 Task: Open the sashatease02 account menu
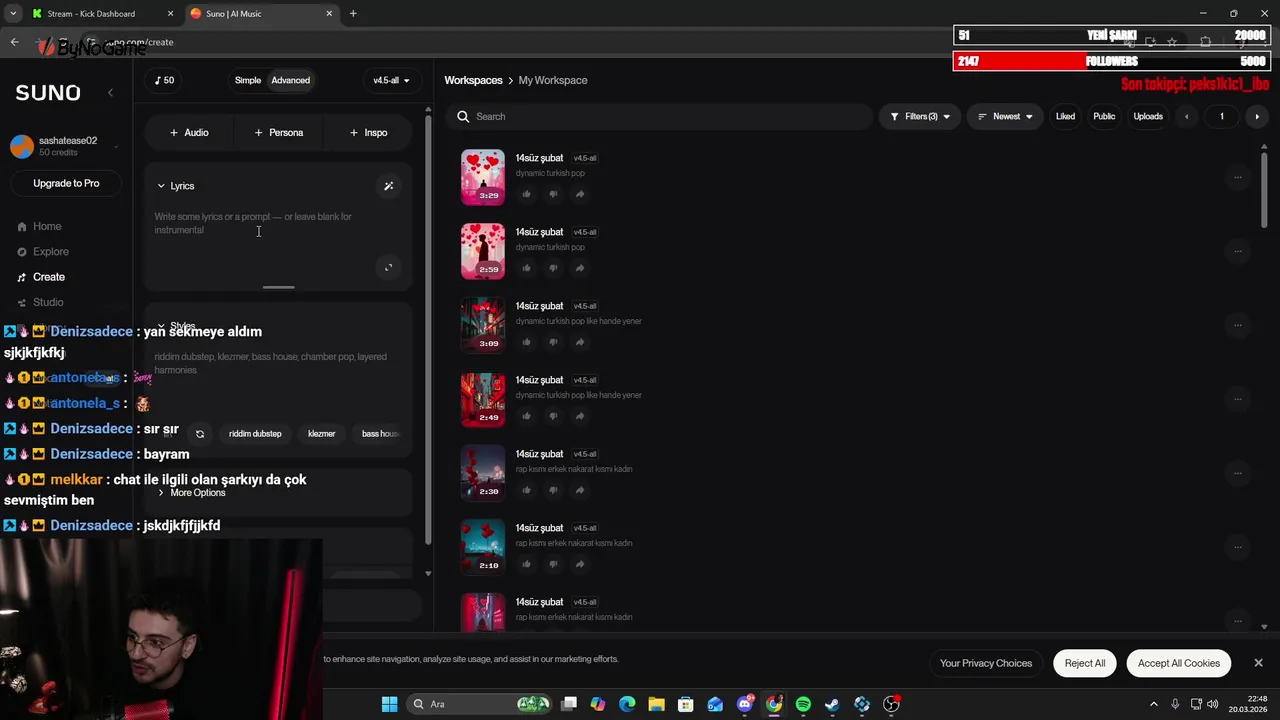[x=65, y=147]
